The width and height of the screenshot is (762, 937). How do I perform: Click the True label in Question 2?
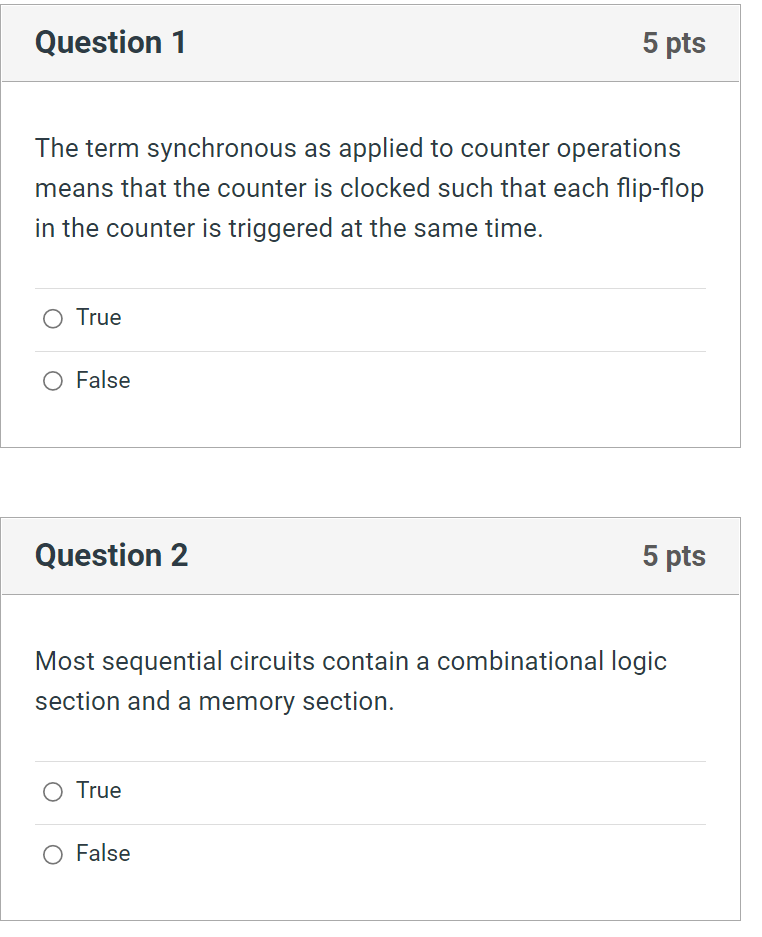(x=97, y=790)
